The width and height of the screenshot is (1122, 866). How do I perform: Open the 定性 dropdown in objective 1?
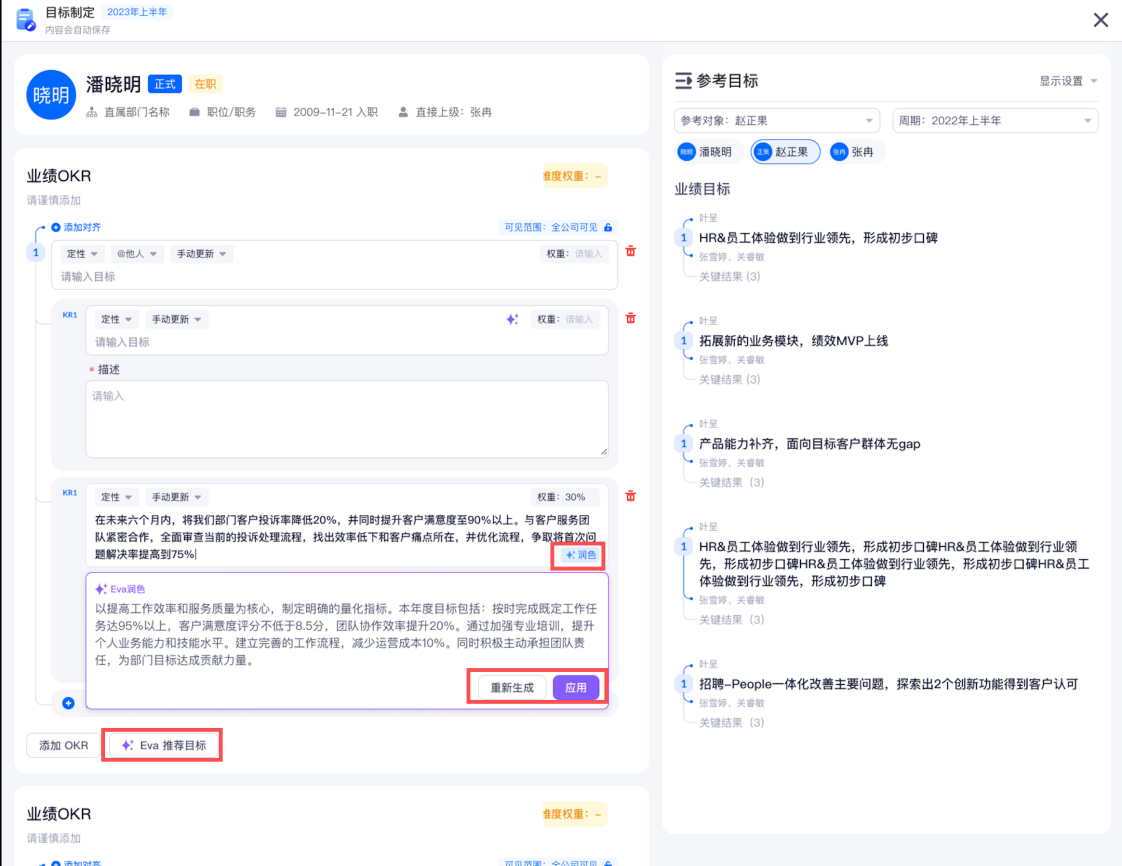coord(82,254)
